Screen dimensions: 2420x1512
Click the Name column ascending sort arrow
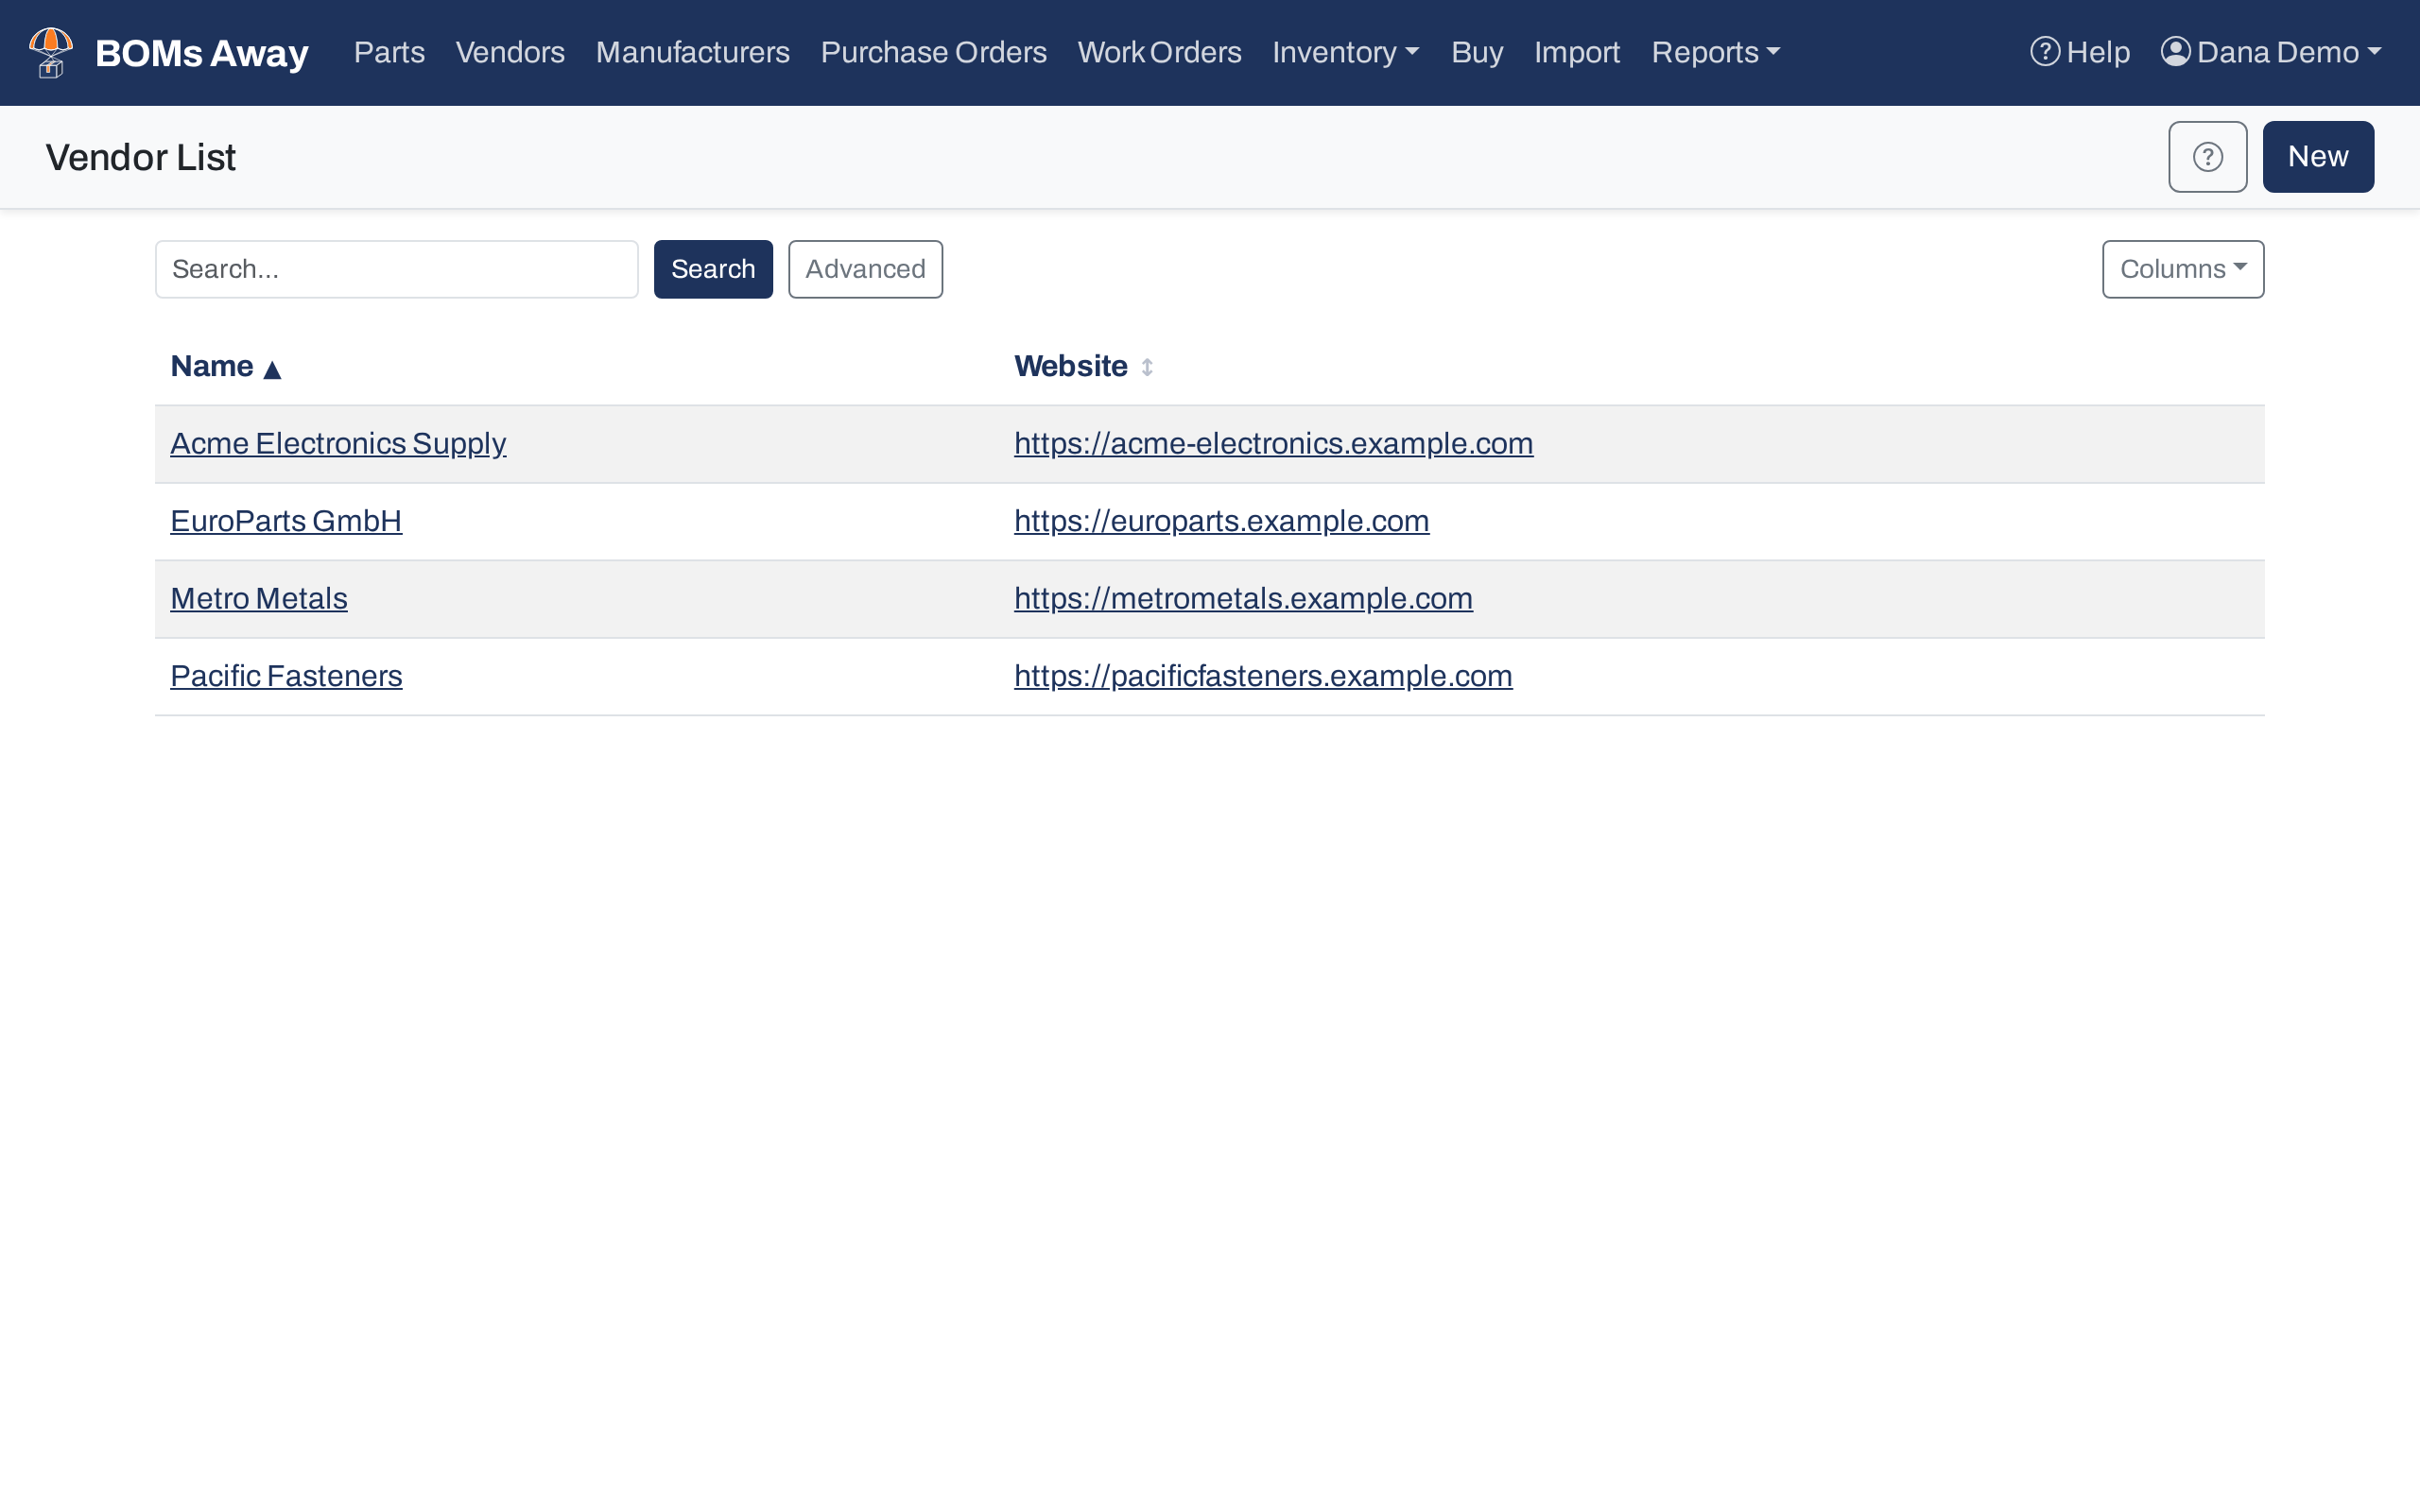(272, 369)
